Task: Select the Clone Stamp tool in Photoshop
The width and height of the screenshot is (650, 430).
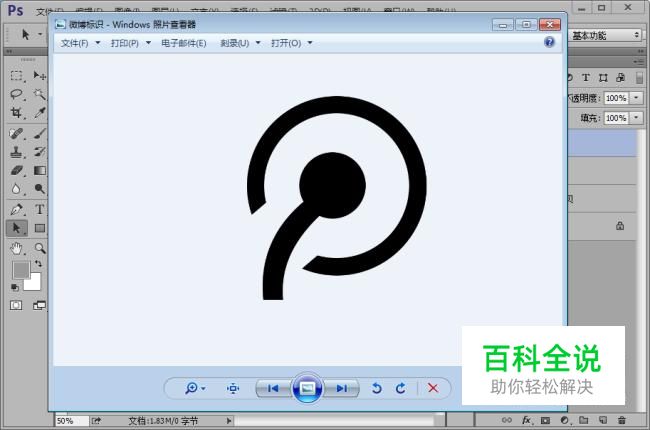Action: click(16, 152)
